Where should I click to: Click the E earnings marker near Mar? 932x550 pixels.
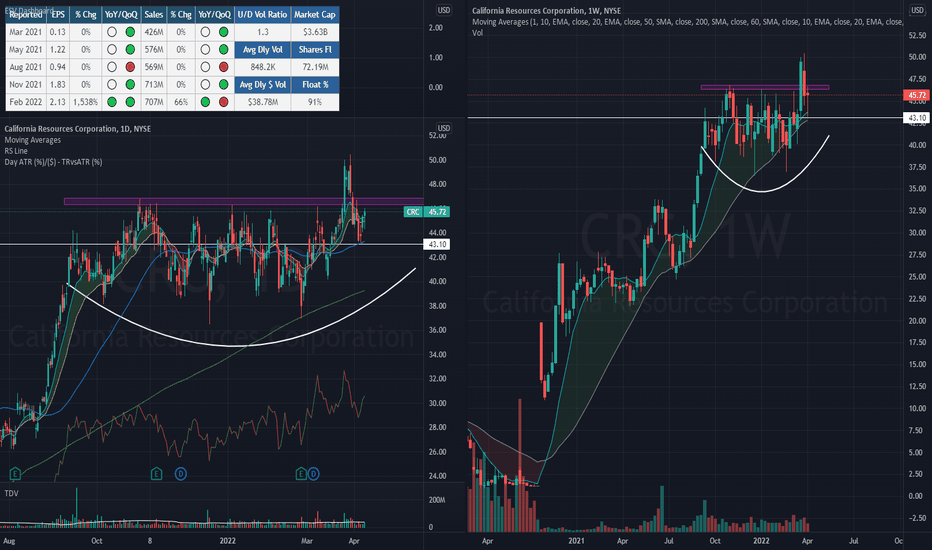point(301,474)
